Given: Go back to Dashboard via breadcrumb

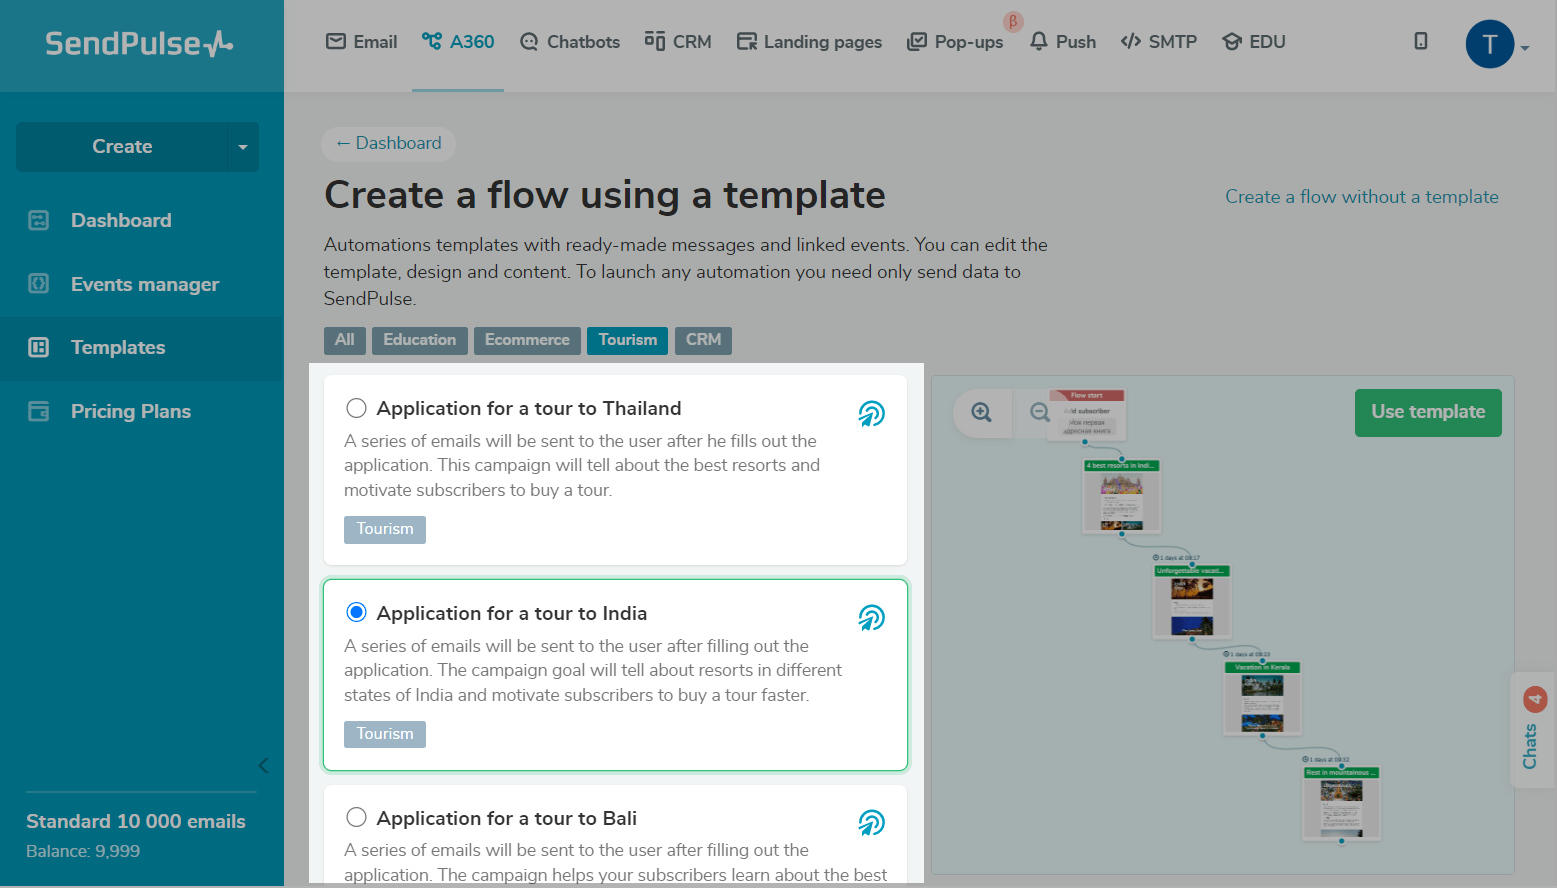Looking at the screenshot, I should (x=388, y=143).
